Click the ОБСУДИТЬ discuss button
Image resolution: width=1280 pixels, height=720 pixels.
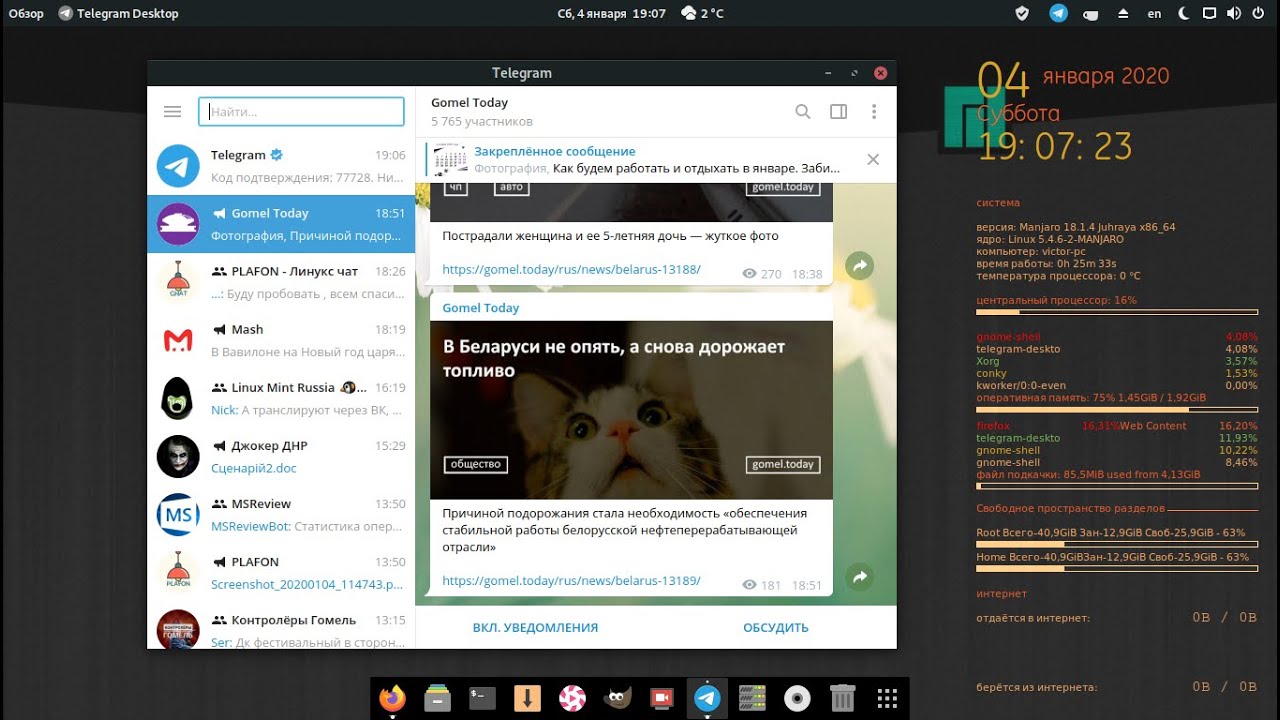(x=776, y=628)
